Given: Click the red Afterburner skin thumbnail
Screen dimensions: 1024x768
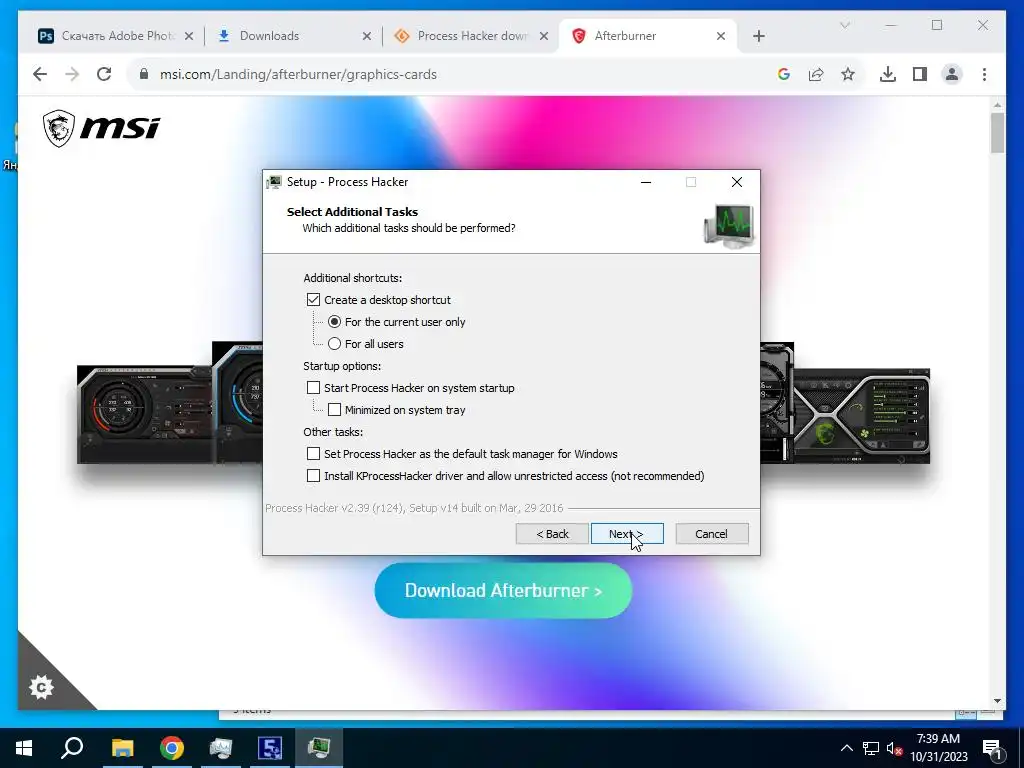Looking at the screenshot, I should pos(144,415).
